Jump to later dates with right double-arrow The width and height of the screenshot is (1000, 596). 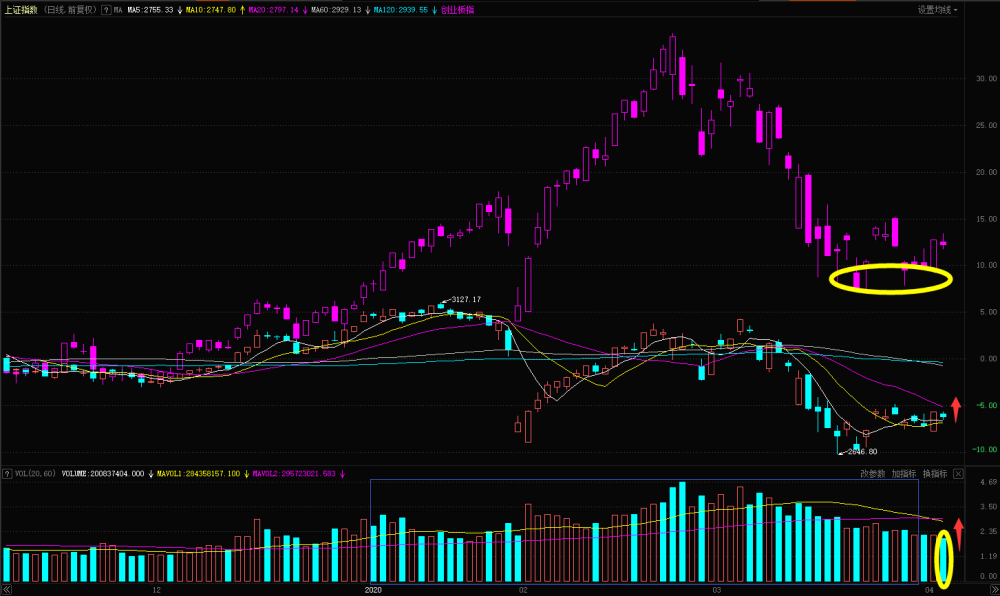point(994,590)
